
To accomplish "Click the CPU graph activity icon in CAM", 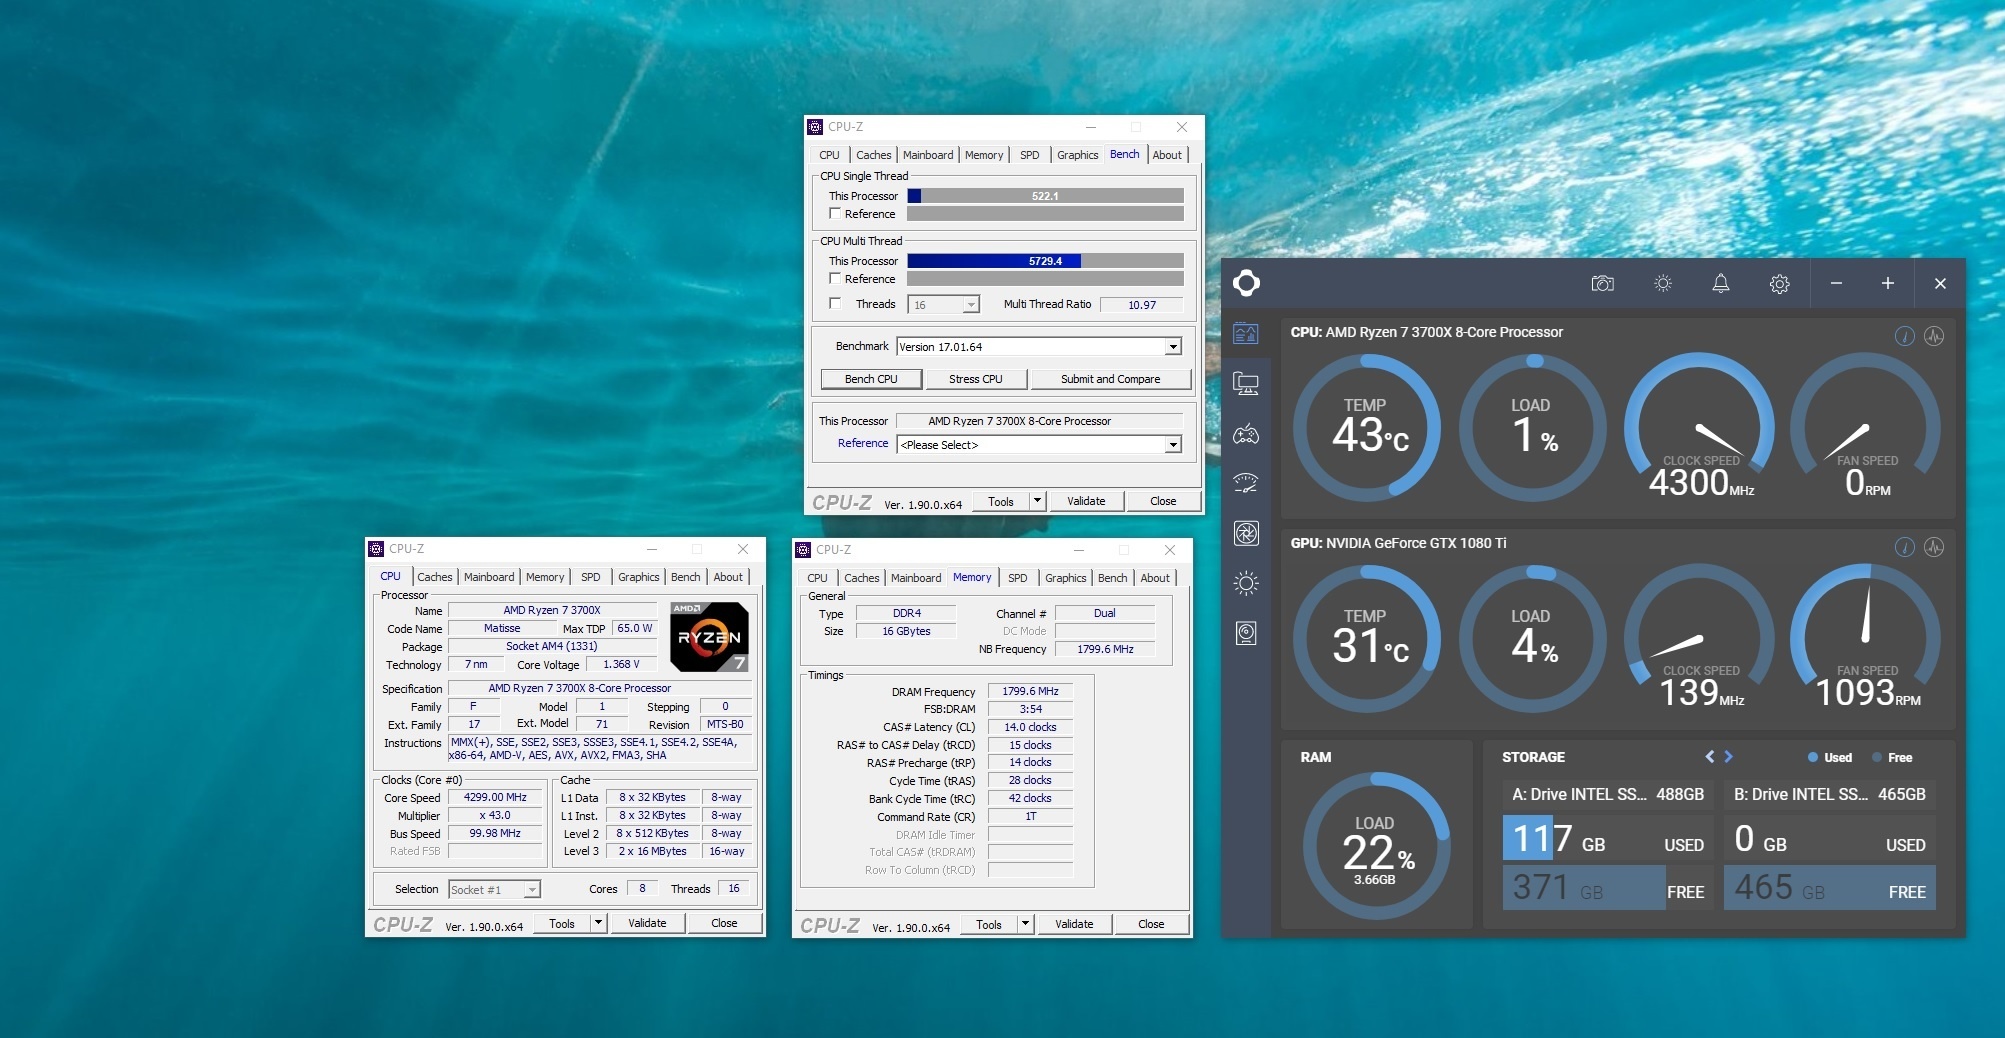I will point(1934,336).
